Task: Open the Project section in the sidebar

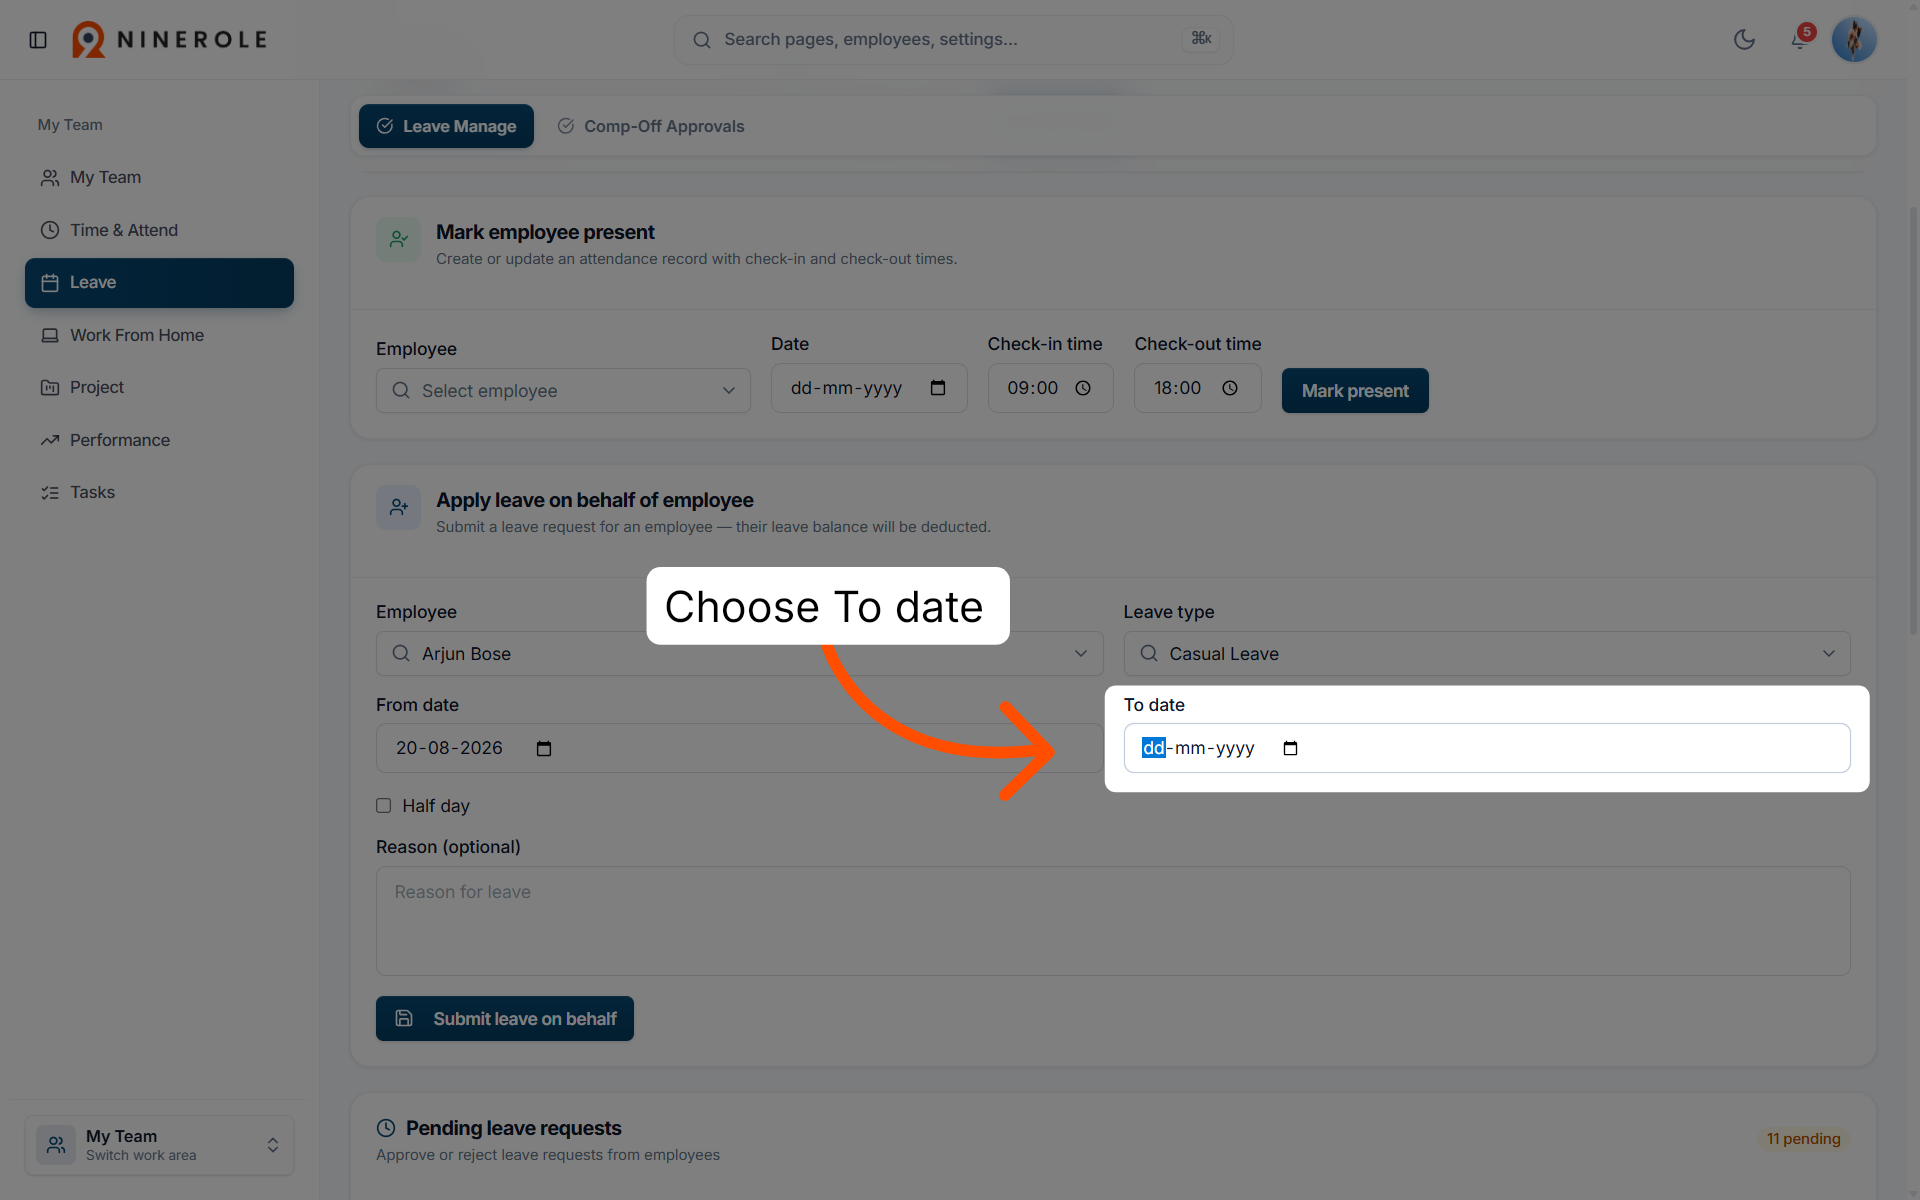Action: 159,387
